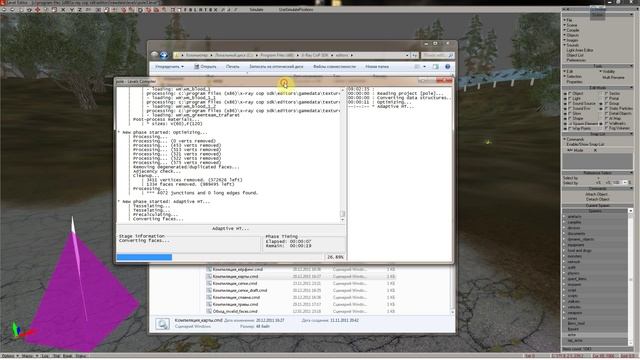The image size is (640, 360).
Task: Select the Shape edit mode
Action: 576,118
